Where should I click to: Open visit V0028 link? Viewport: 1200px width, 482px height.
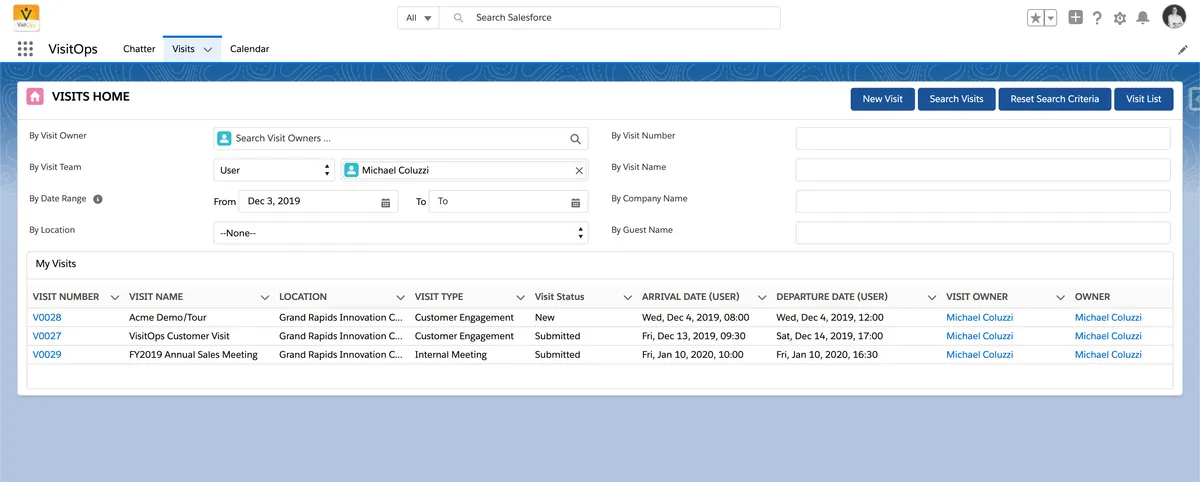point(47,318)
